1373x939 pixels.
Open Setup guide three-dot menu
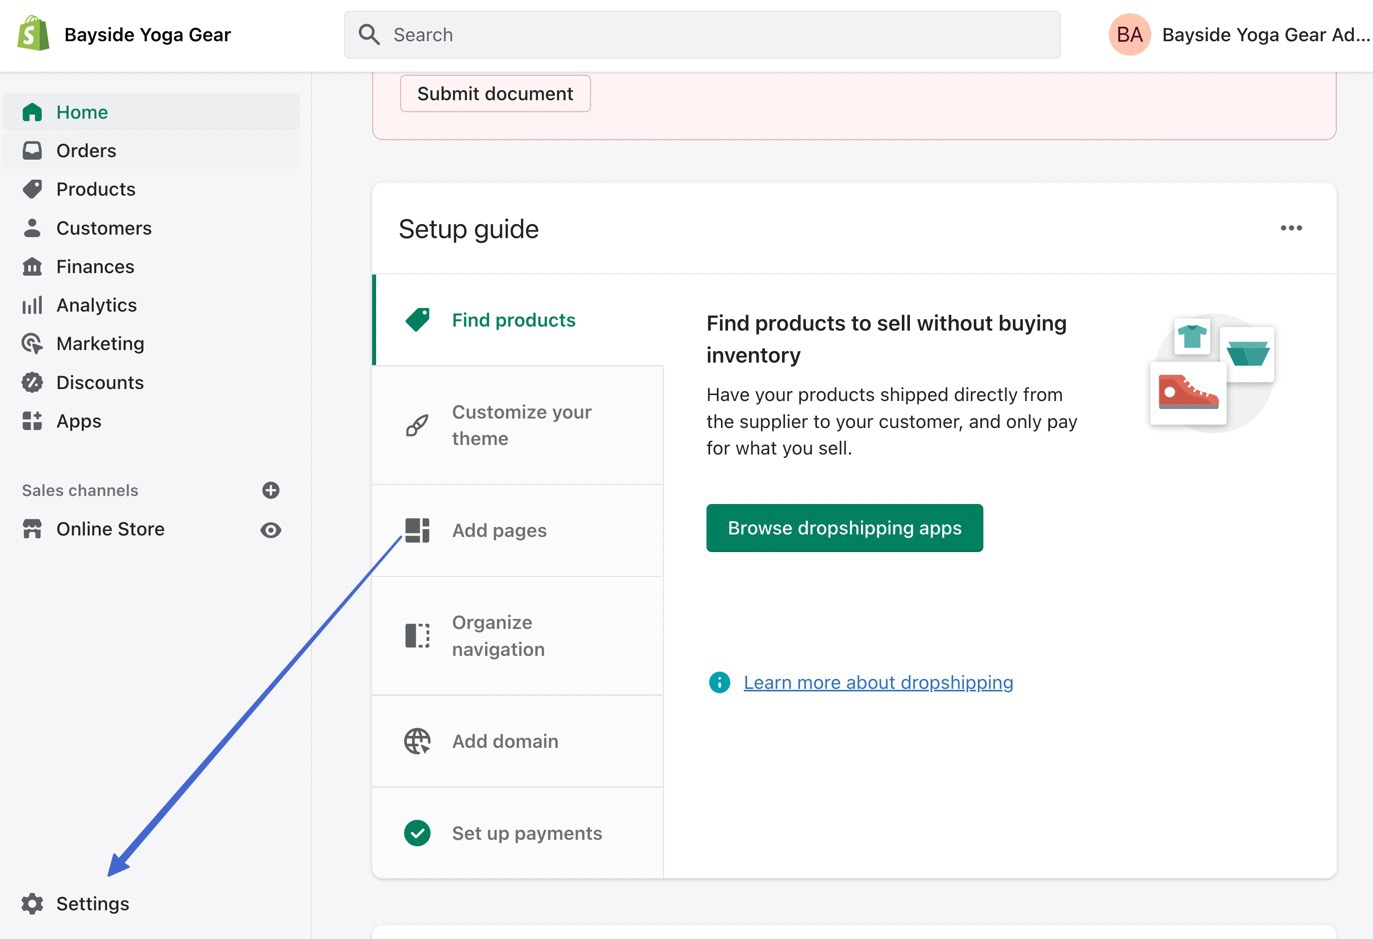(1291, 228)
